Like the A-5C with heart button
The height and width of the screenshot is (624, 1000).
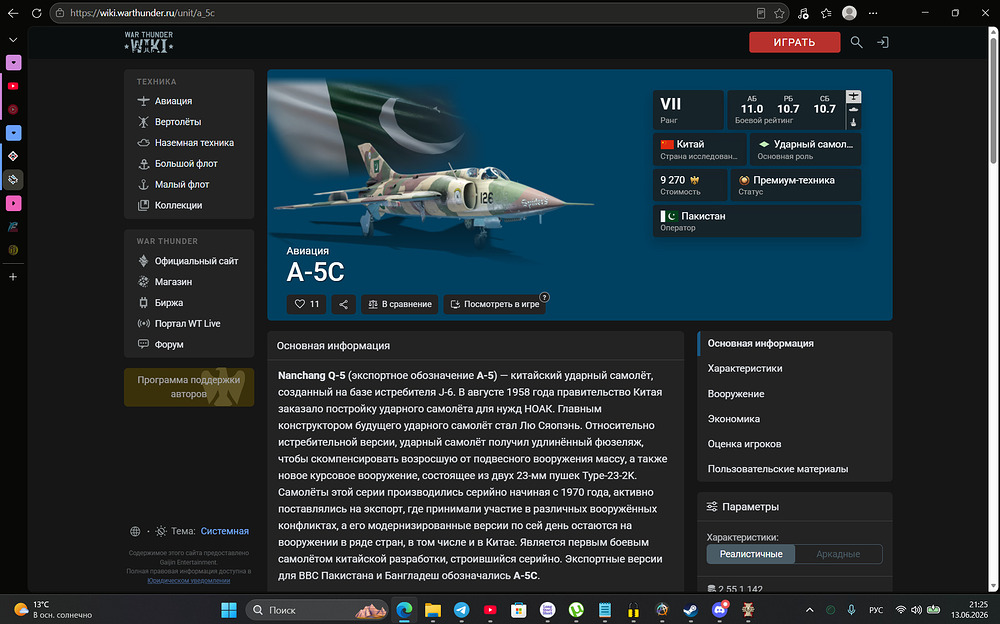pos(307,304)
